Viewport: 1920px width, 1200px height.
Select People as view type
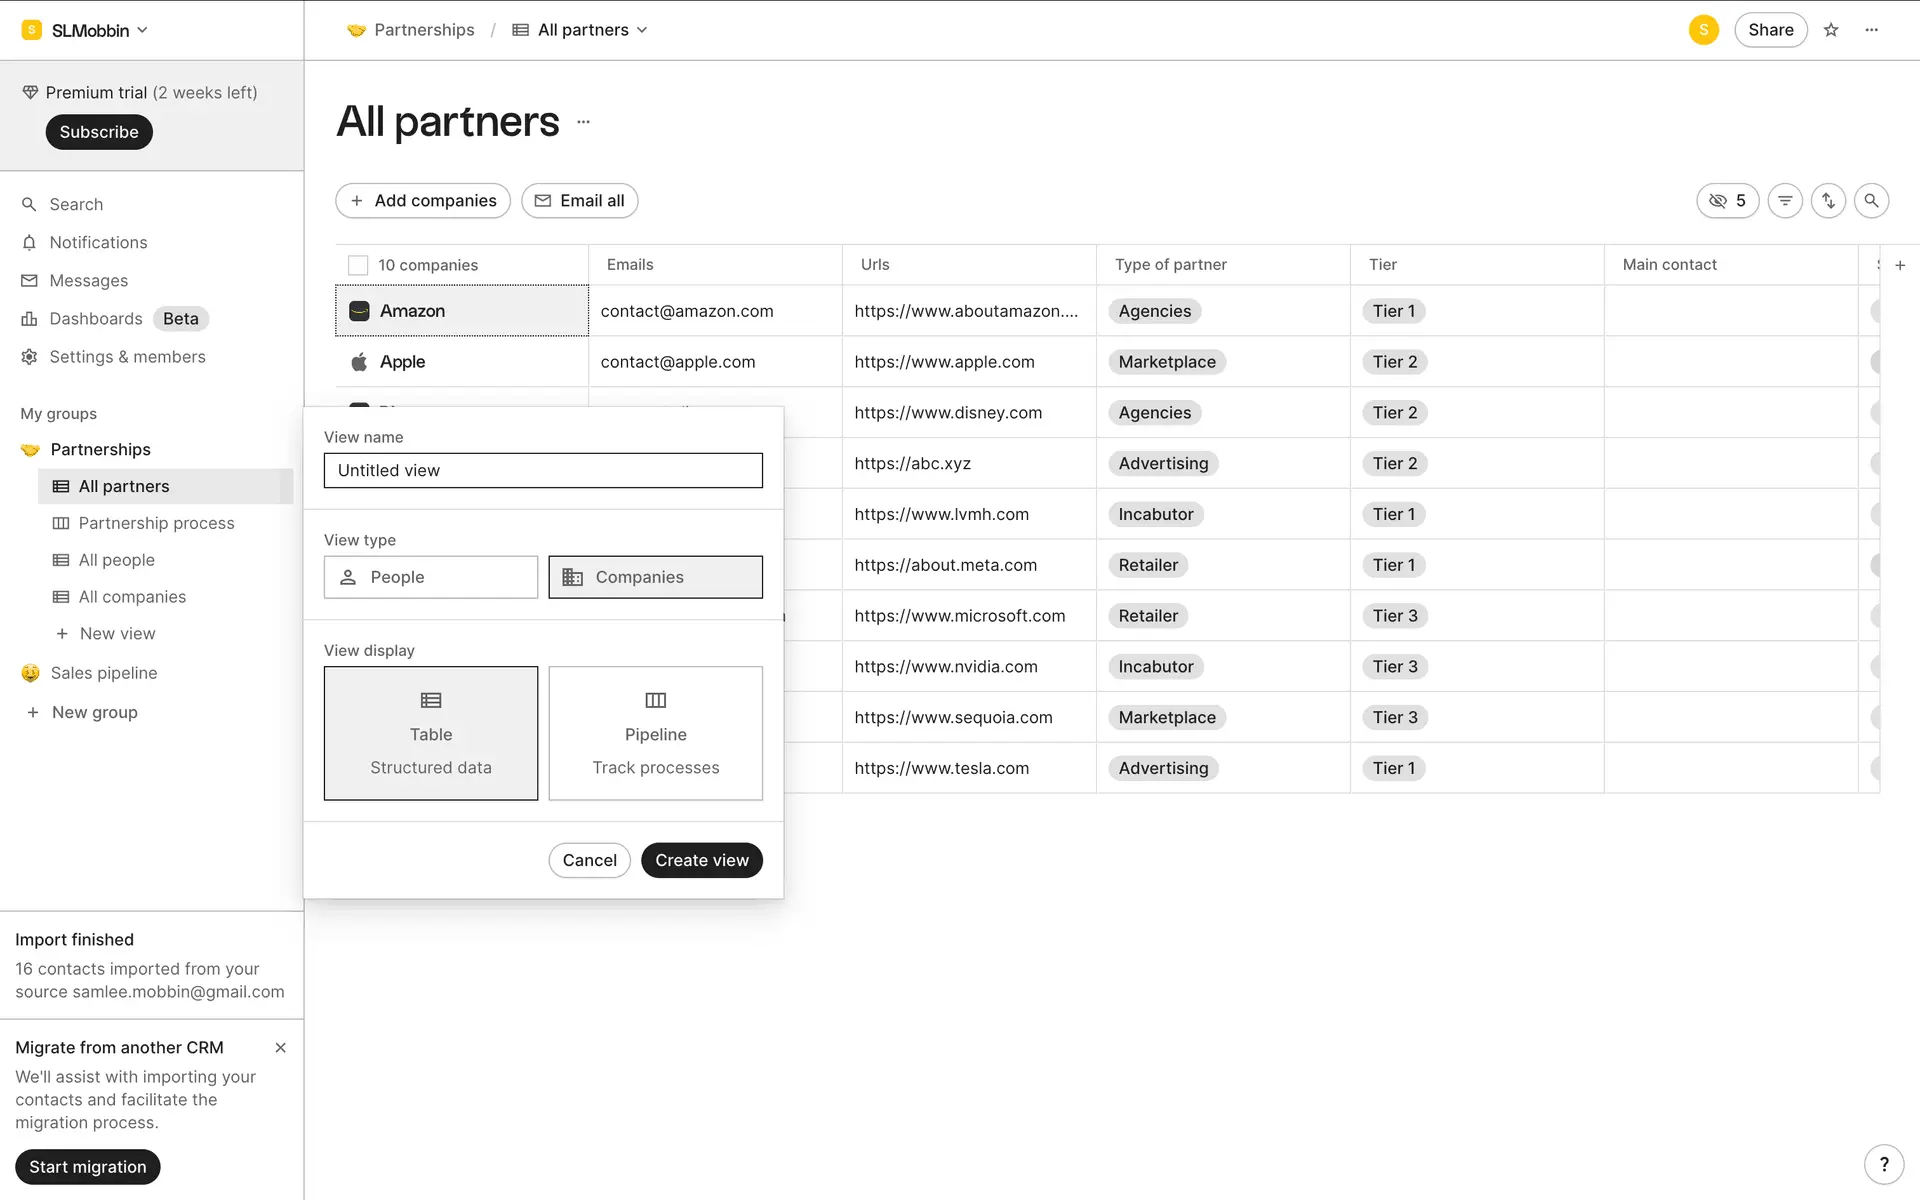point(430,577)
